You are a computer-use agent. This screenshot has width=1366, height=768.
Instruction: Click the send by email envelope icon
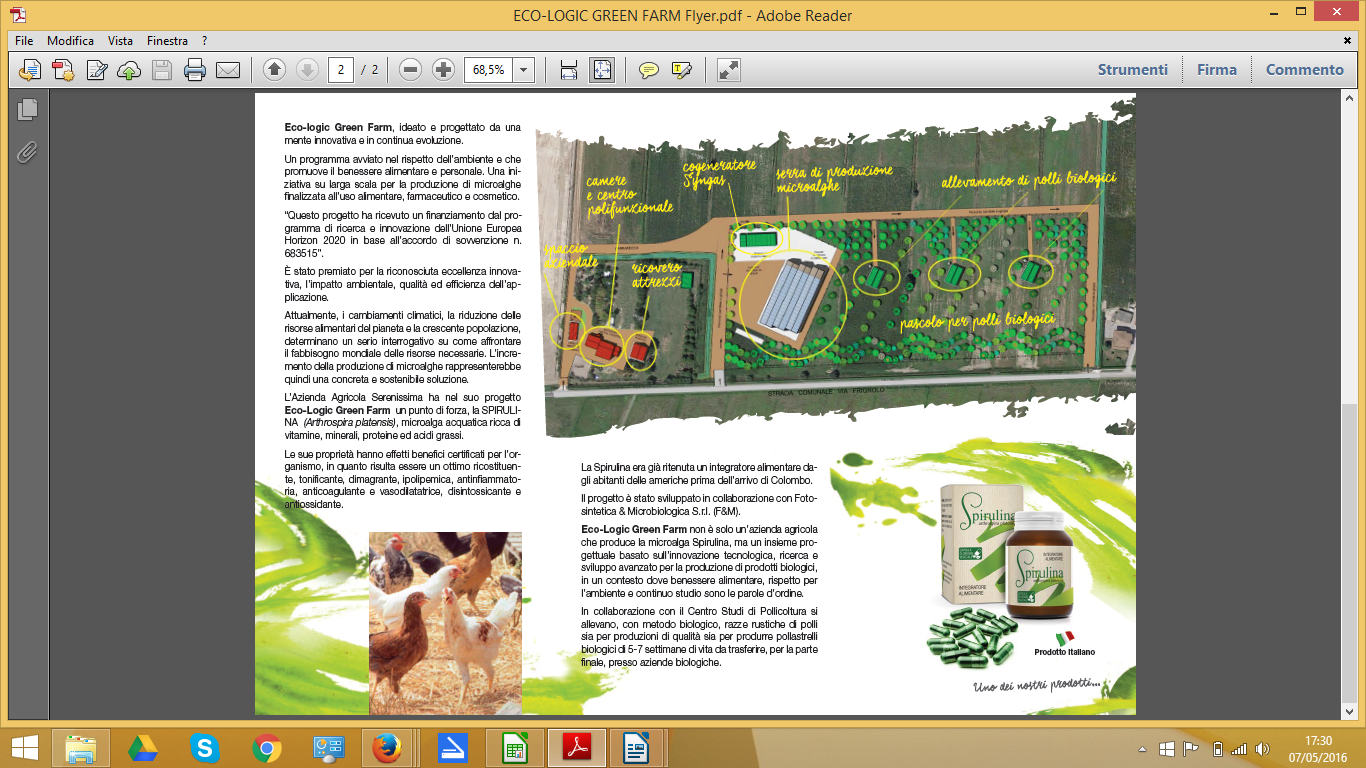point(228,70)
